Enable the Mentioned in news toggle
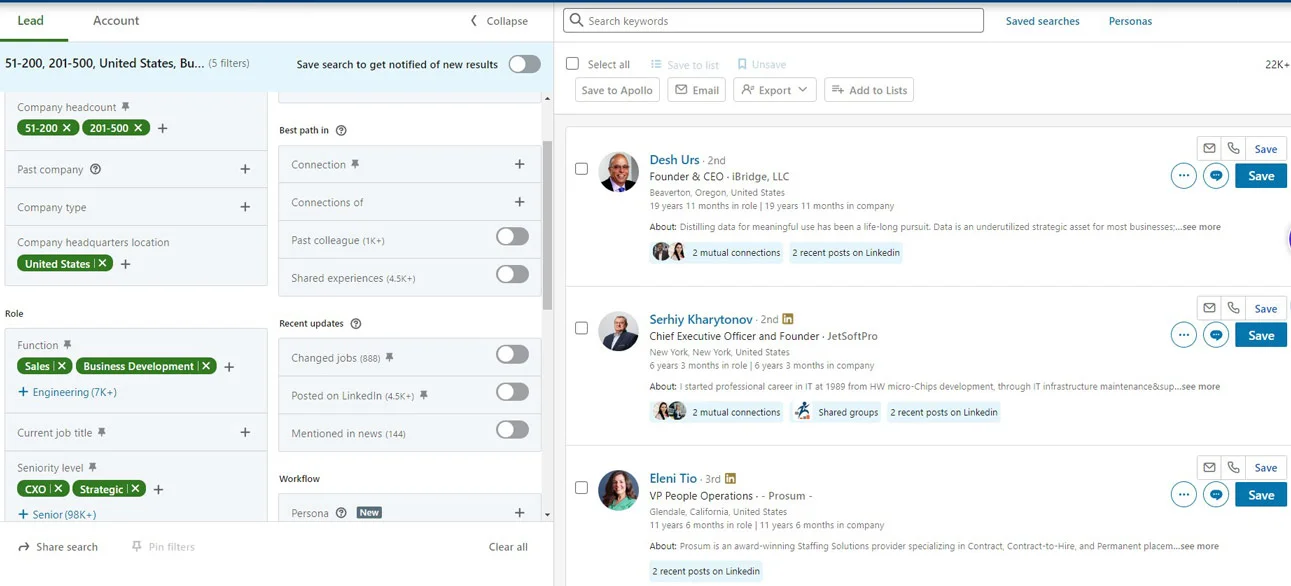 pyautogui.click(x=512, y=430)
